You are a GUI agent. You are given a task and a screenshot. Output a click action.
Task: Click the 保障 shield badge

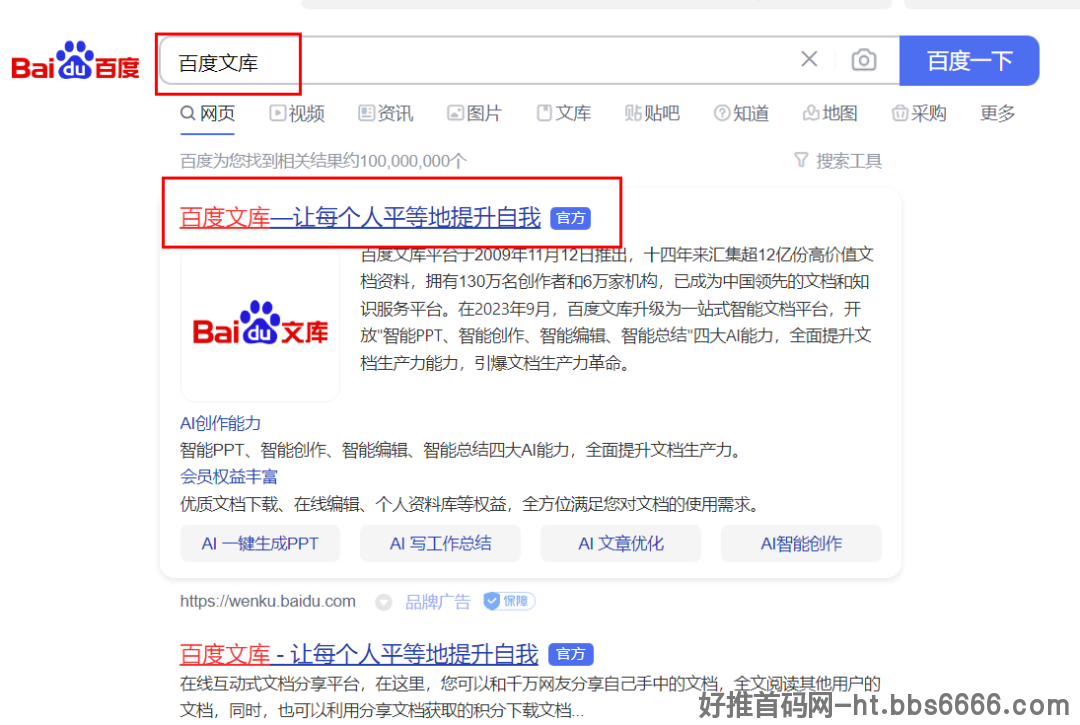pyautogui.click(x=509, y=601)
